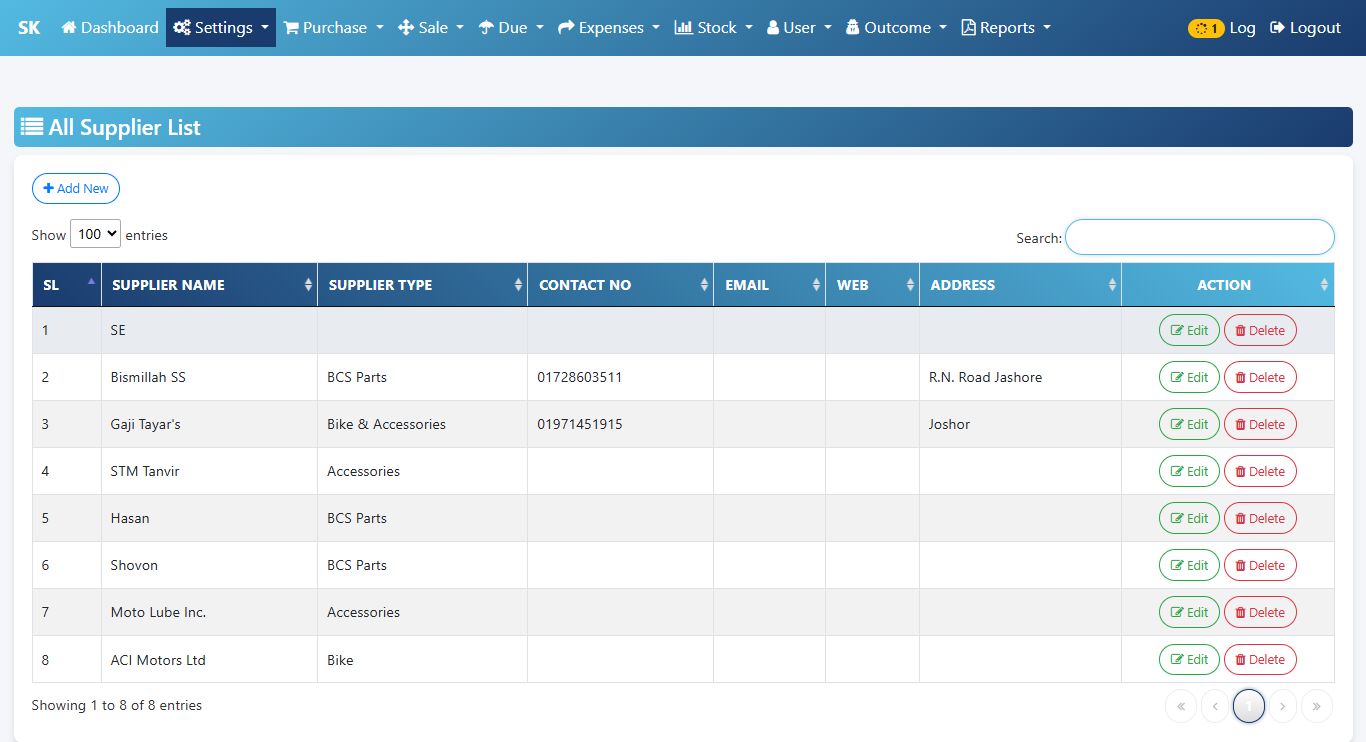
Task: Sort table by SL column arrow
Action: (x=92, y=282)
